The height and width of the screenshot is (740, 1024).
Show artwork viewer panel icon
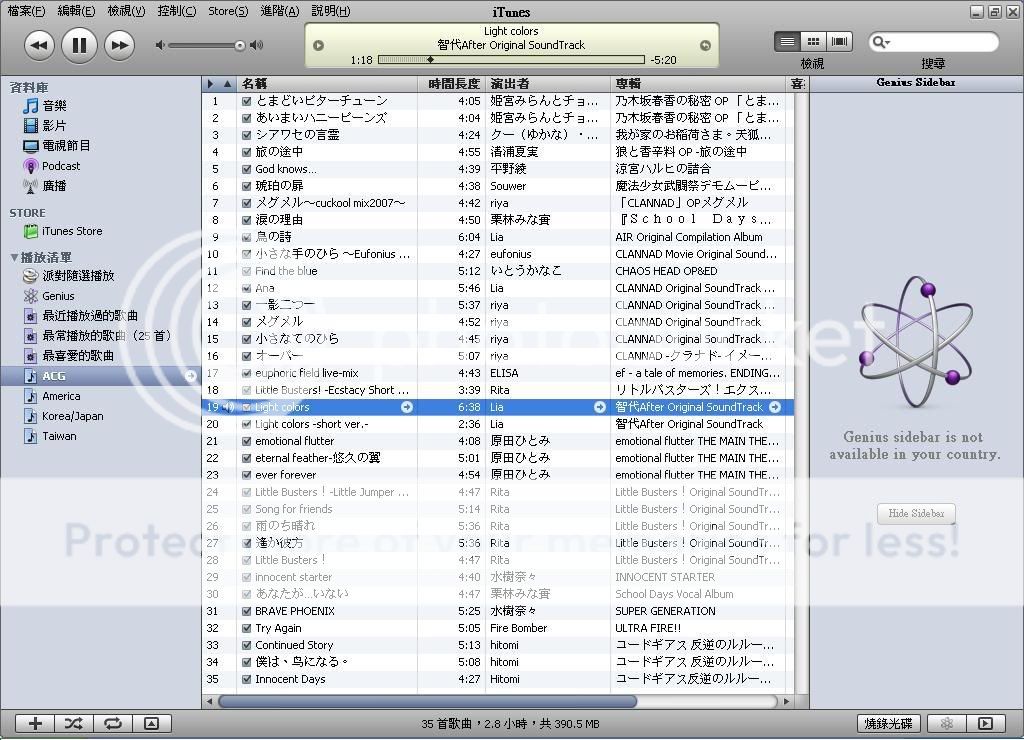coord(151,723)
